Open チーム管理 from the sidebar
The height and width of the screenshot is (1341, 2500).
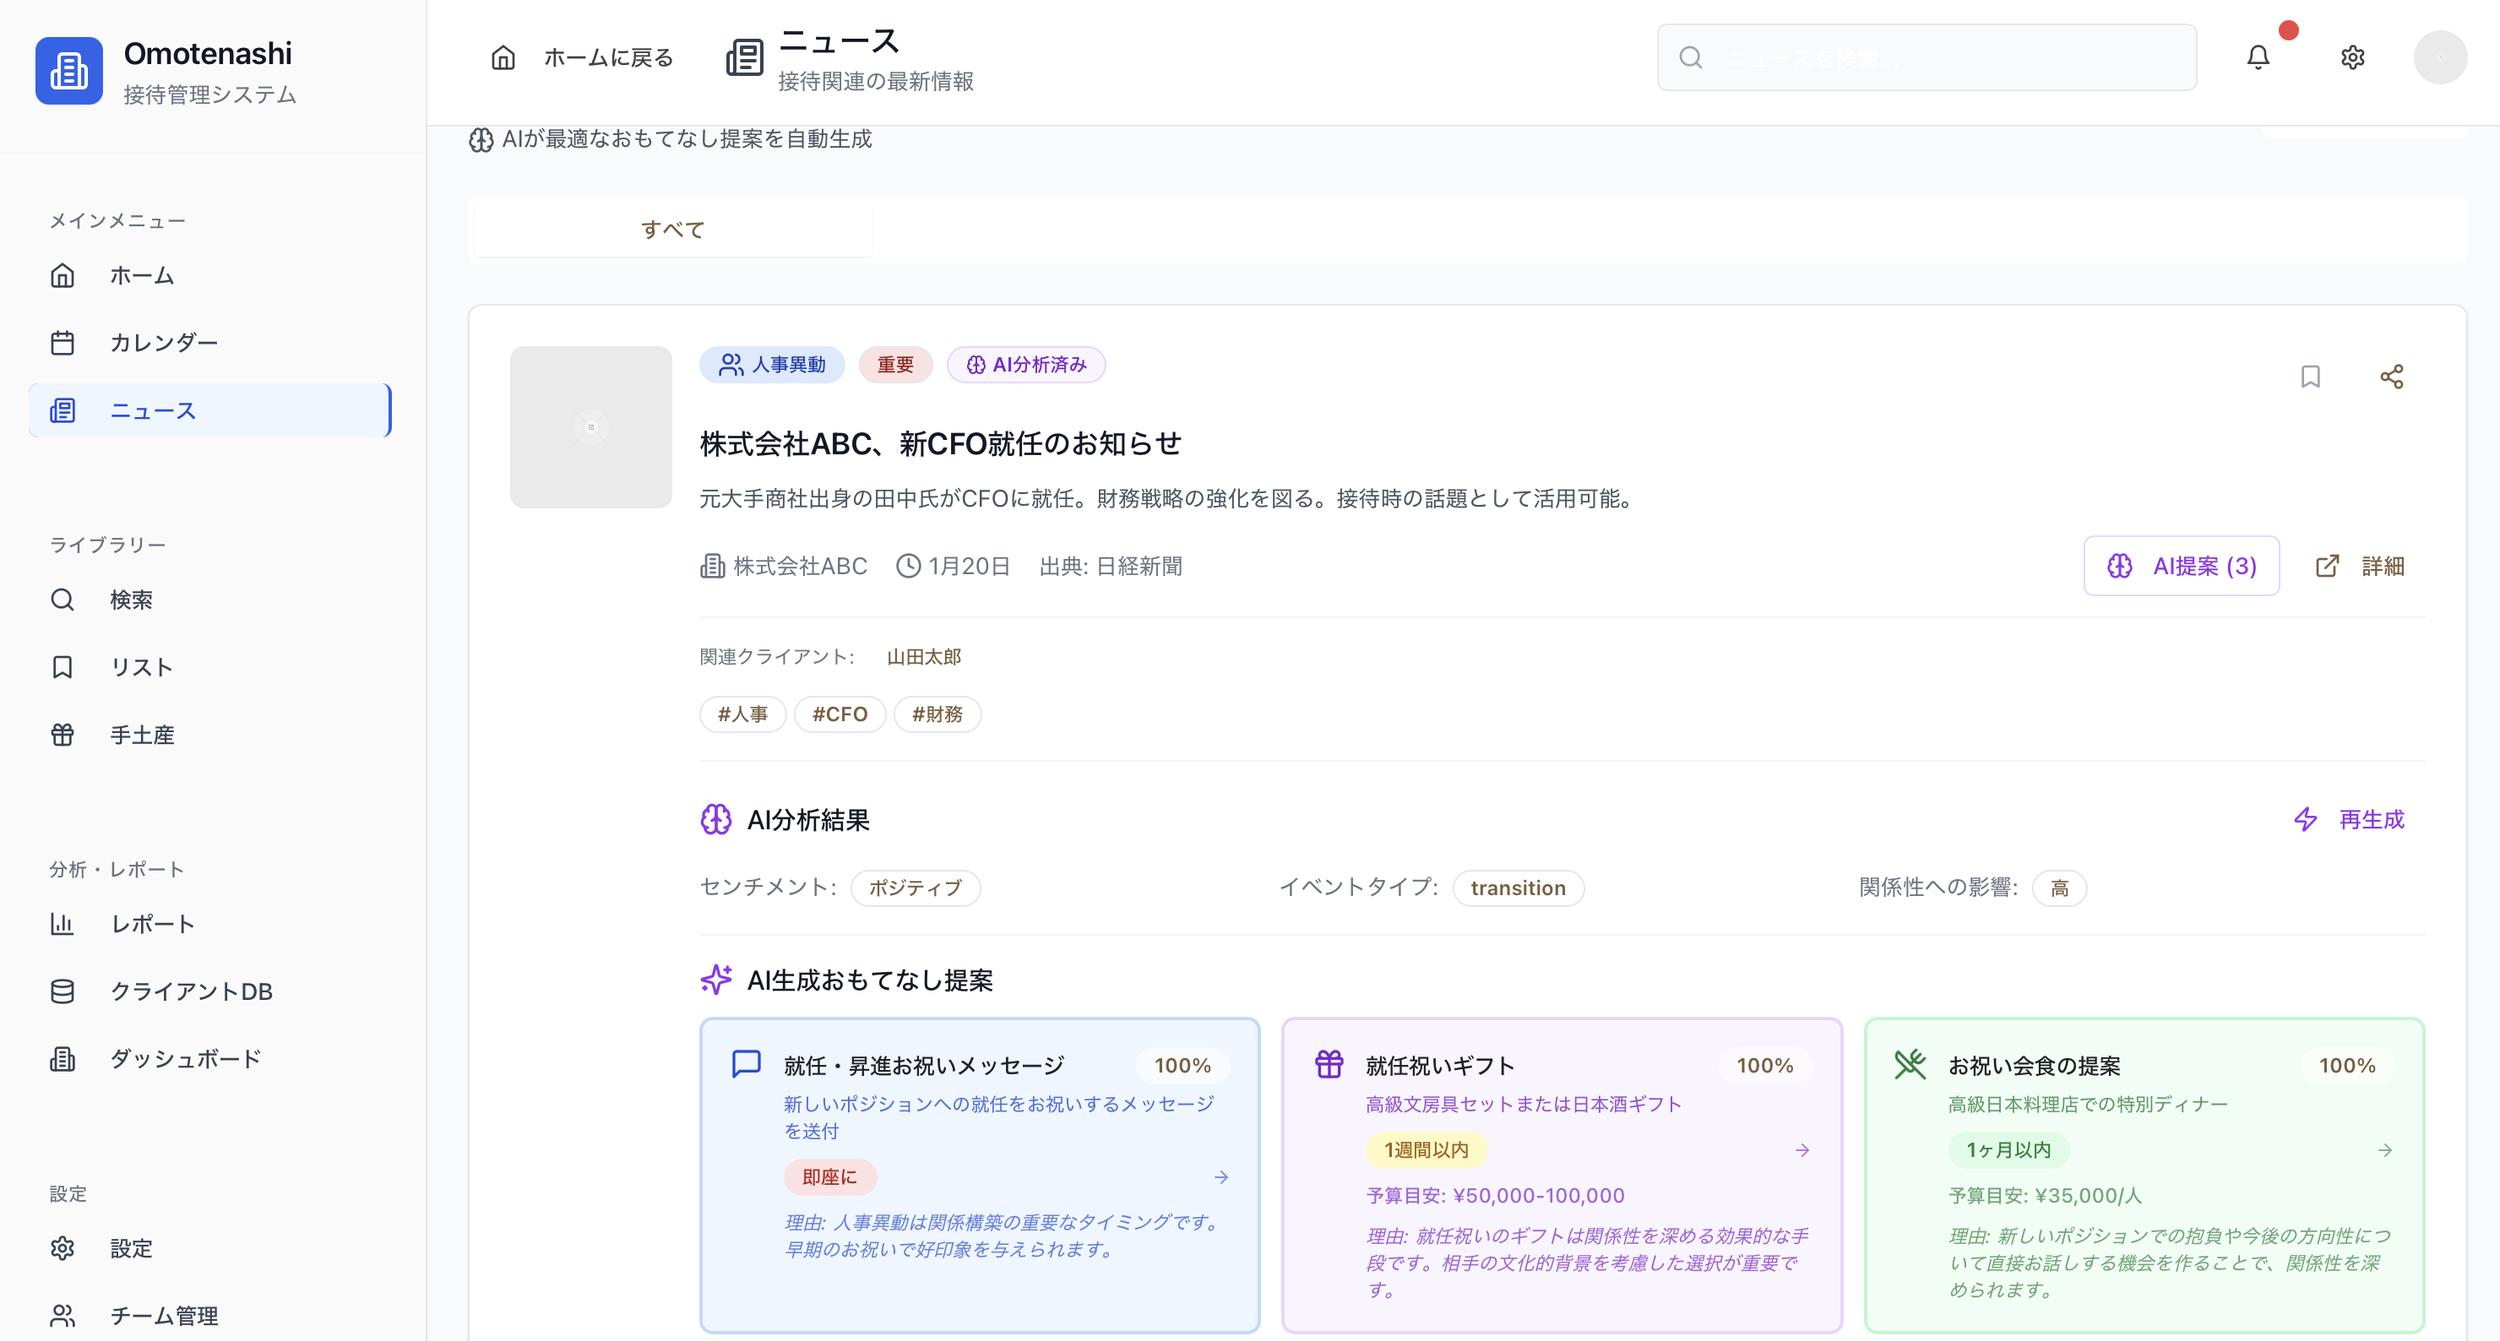click(x=164, y=1315)
